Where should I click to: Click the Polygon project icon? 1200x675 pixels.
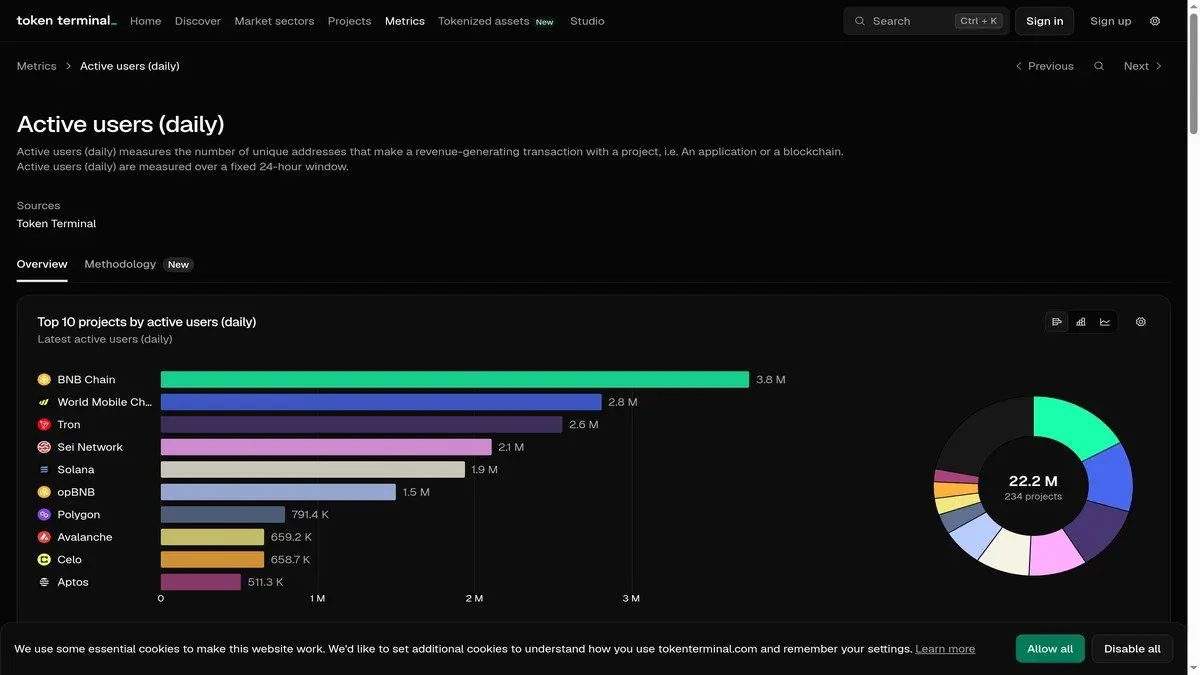tap(44, 515)
